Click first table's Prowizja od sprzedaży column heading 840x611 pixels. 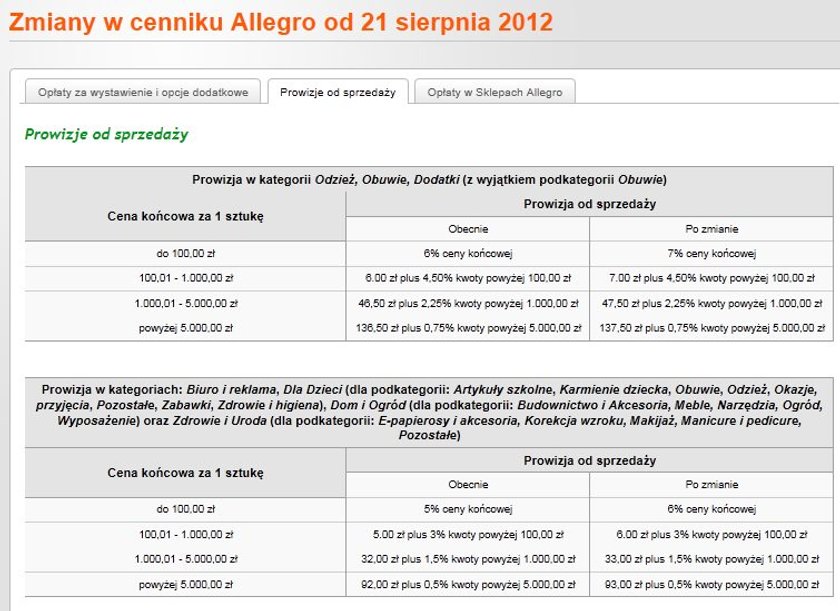[x=590, y=204]
